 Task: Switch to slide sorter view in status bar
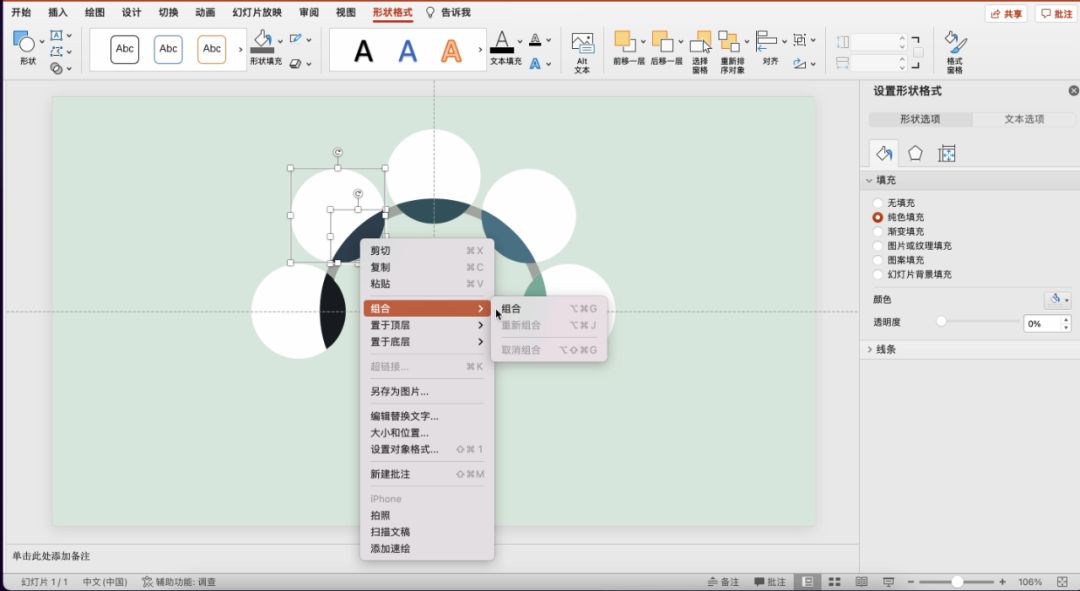pyautogui.click(x=833, y=582)
